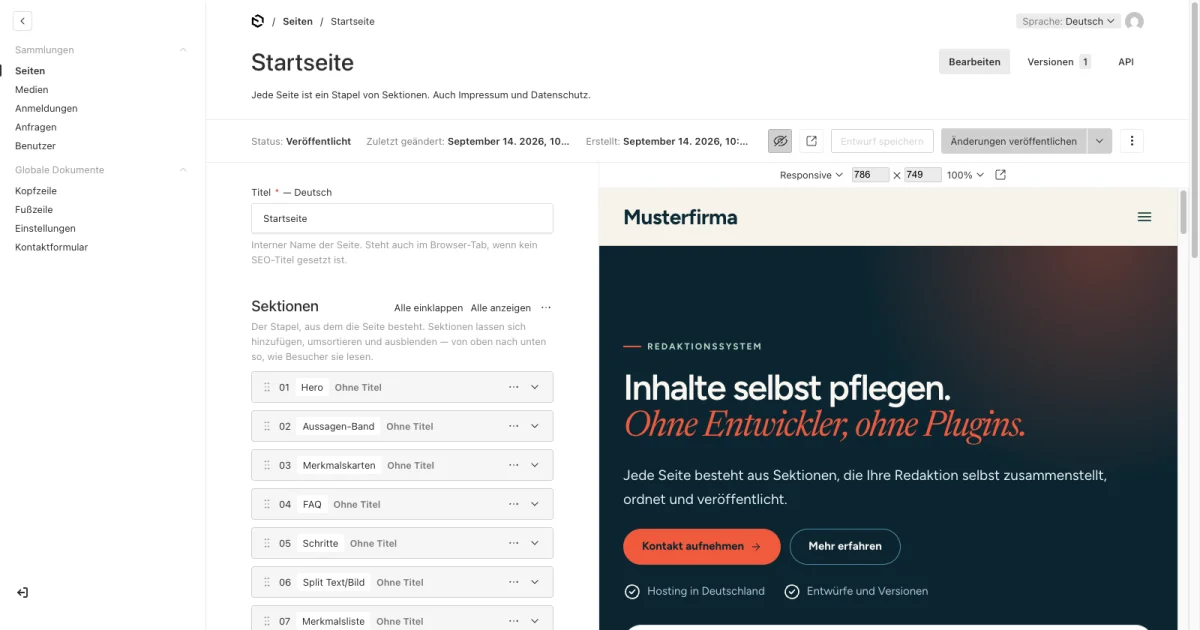The width and height of the screenshot is (1200, 630).
Task: Open the Responsive breakpoint dropdown
Action: point(812,175)
